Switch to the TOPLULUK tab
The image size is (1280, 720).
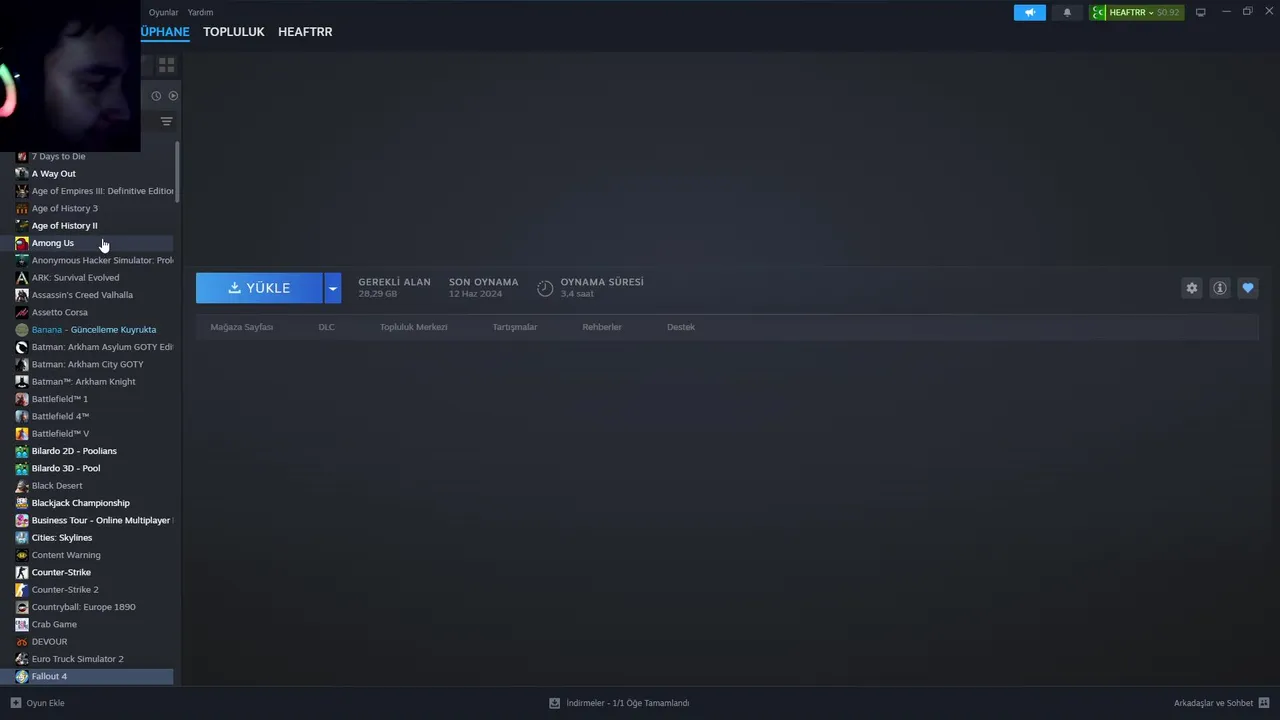234,32
